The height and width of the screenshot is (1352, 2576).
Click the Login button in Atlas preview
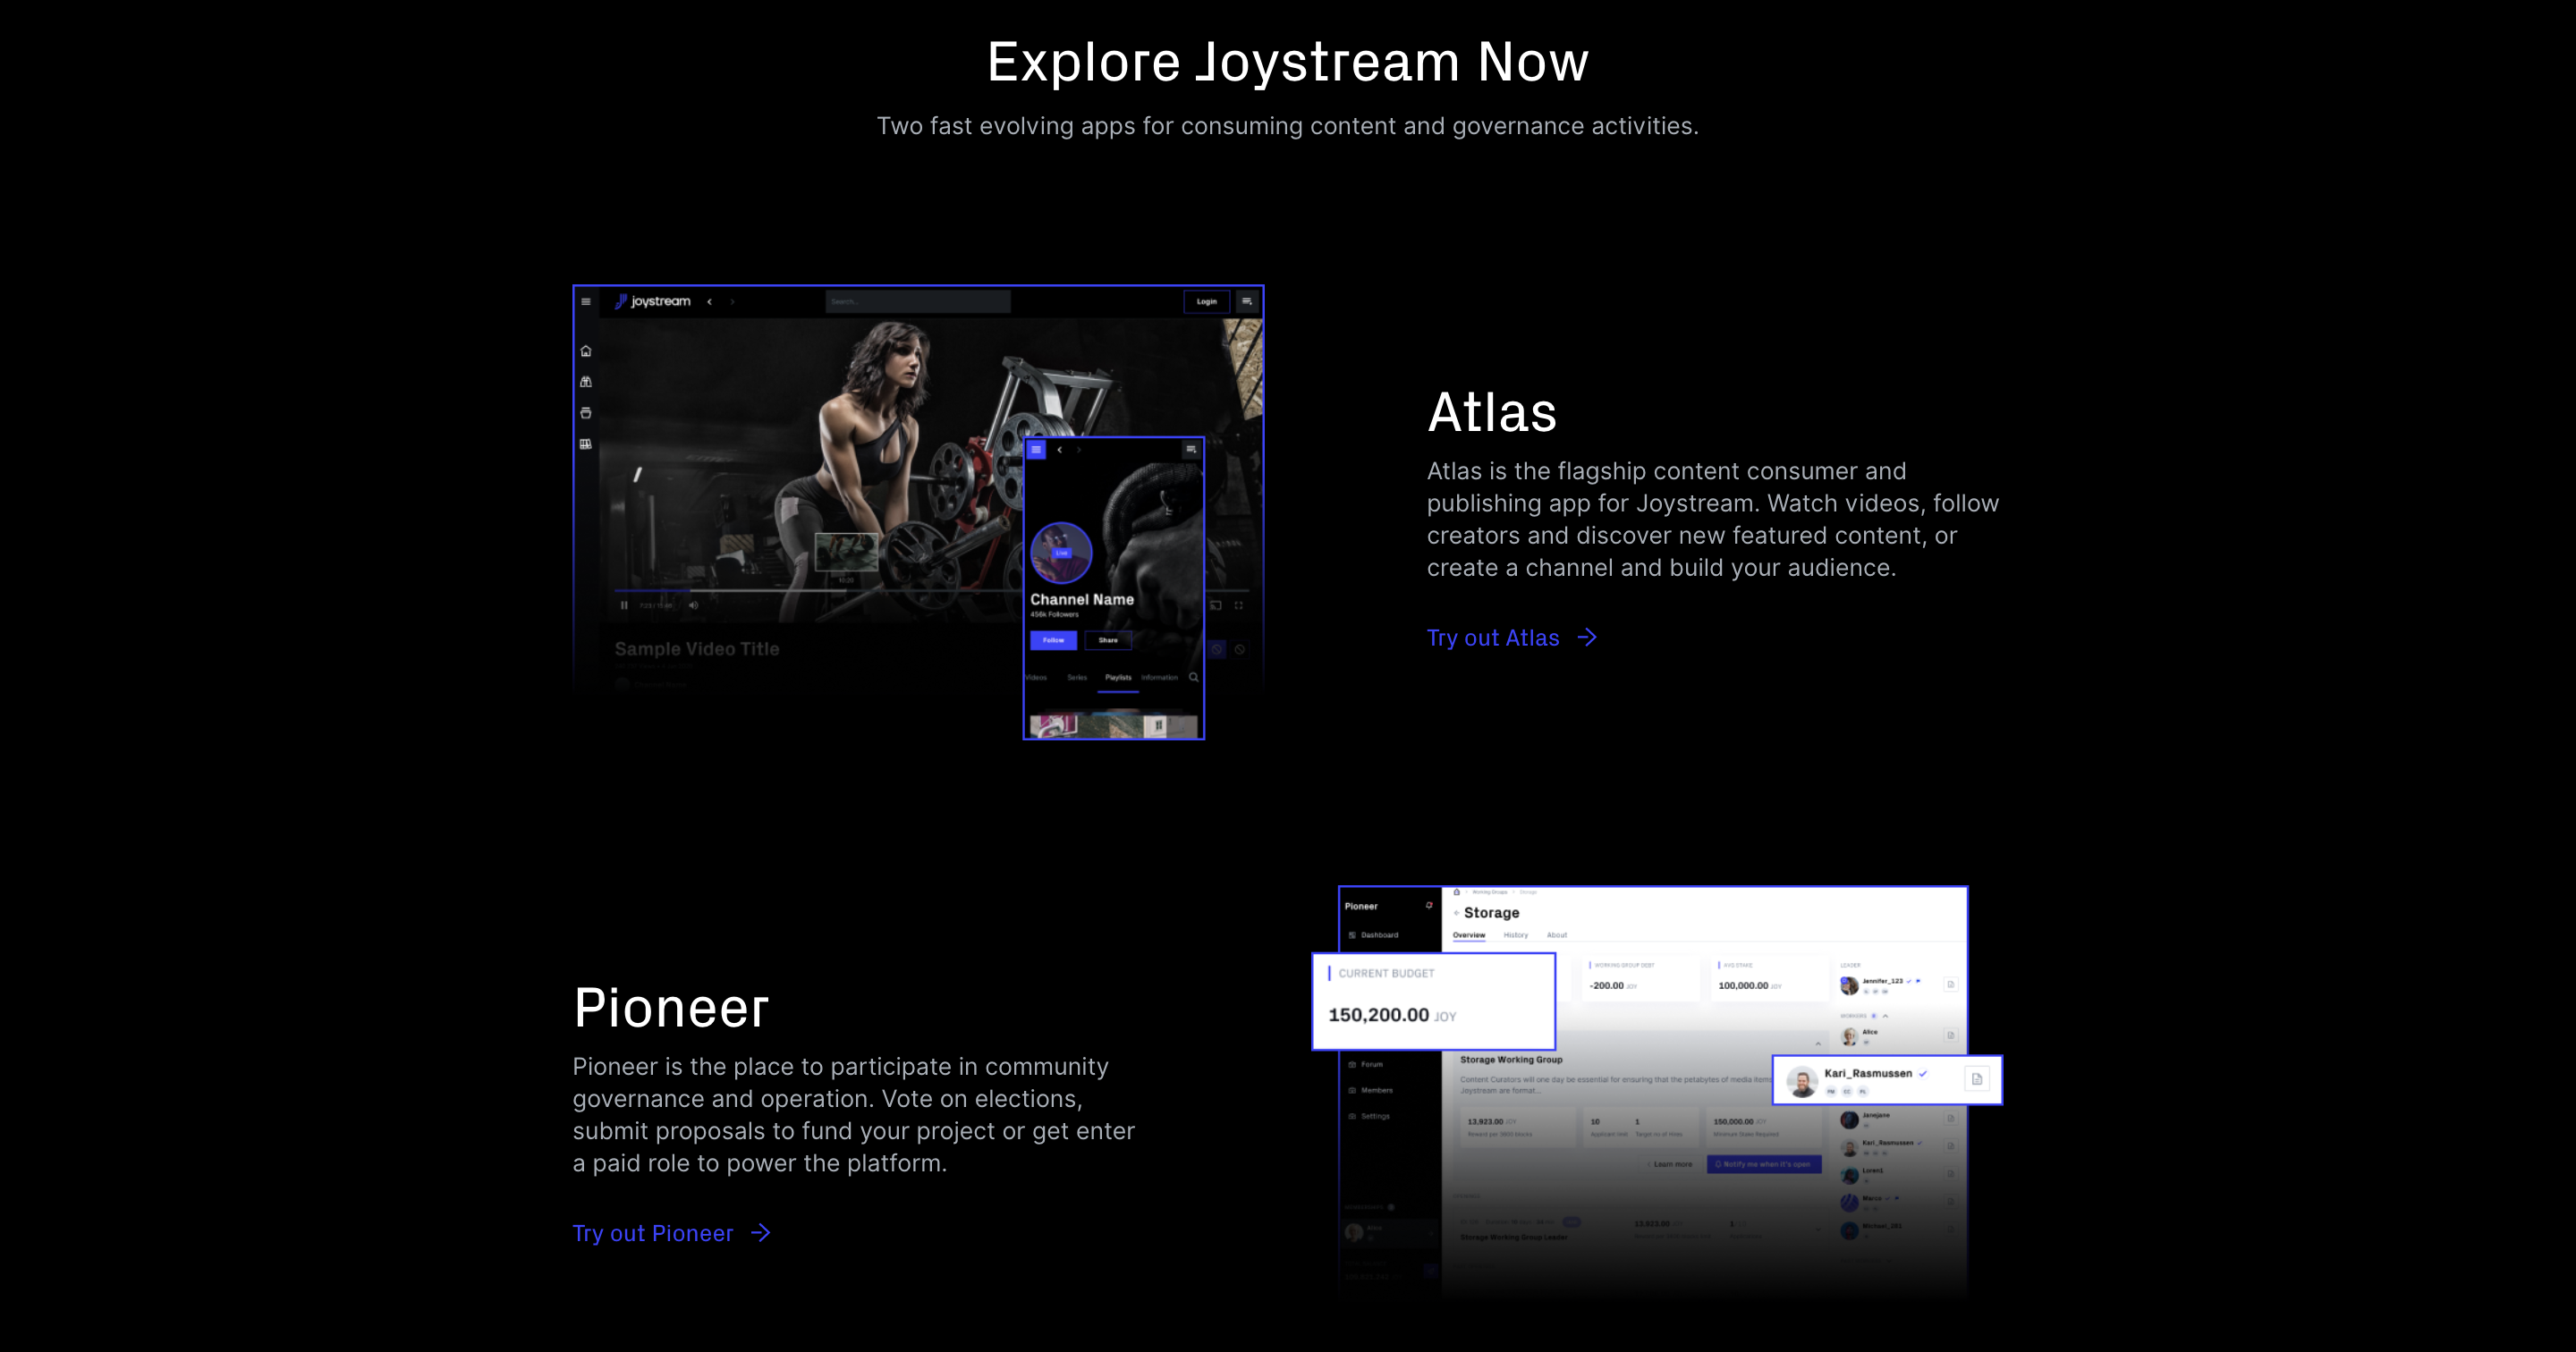[1206, 301]
